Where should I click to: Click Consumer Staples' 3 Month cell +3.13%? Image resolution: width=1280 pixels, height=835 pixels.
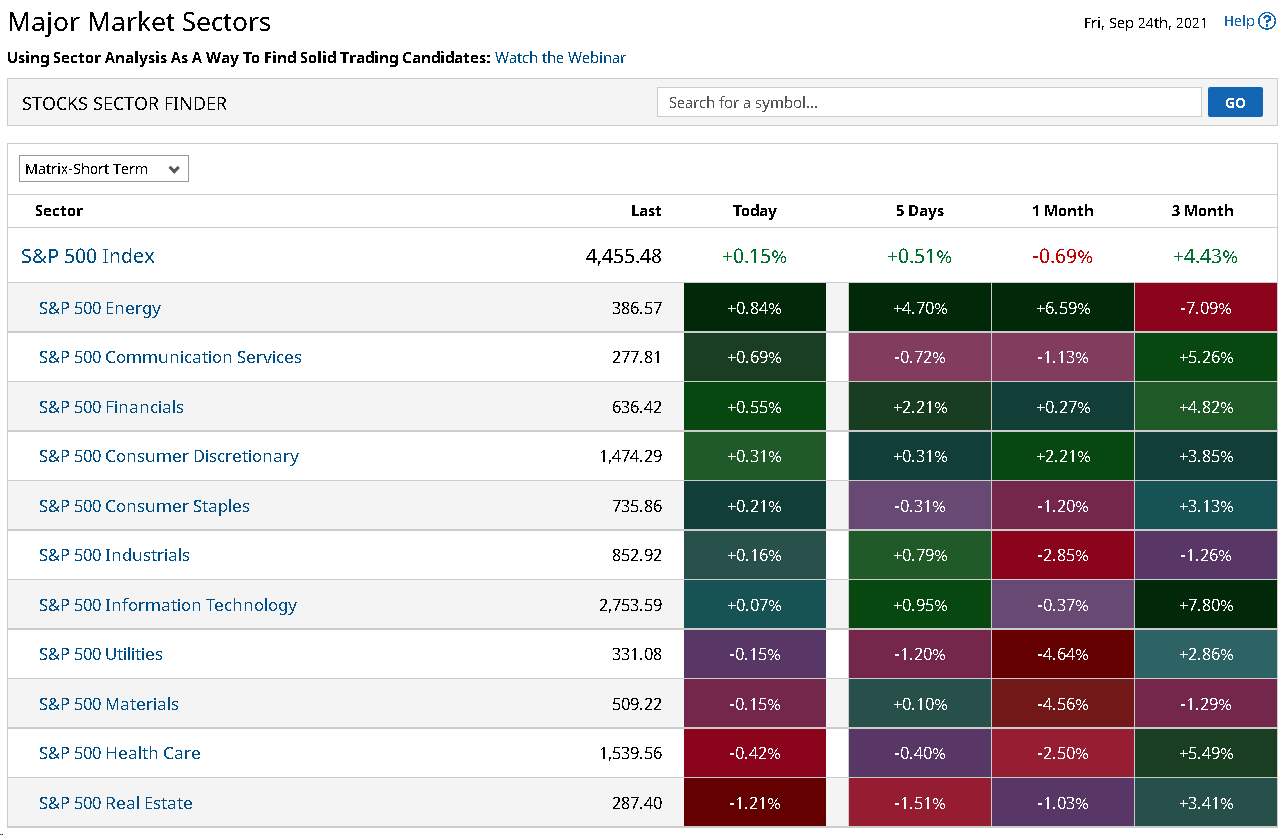(1206, 506)
